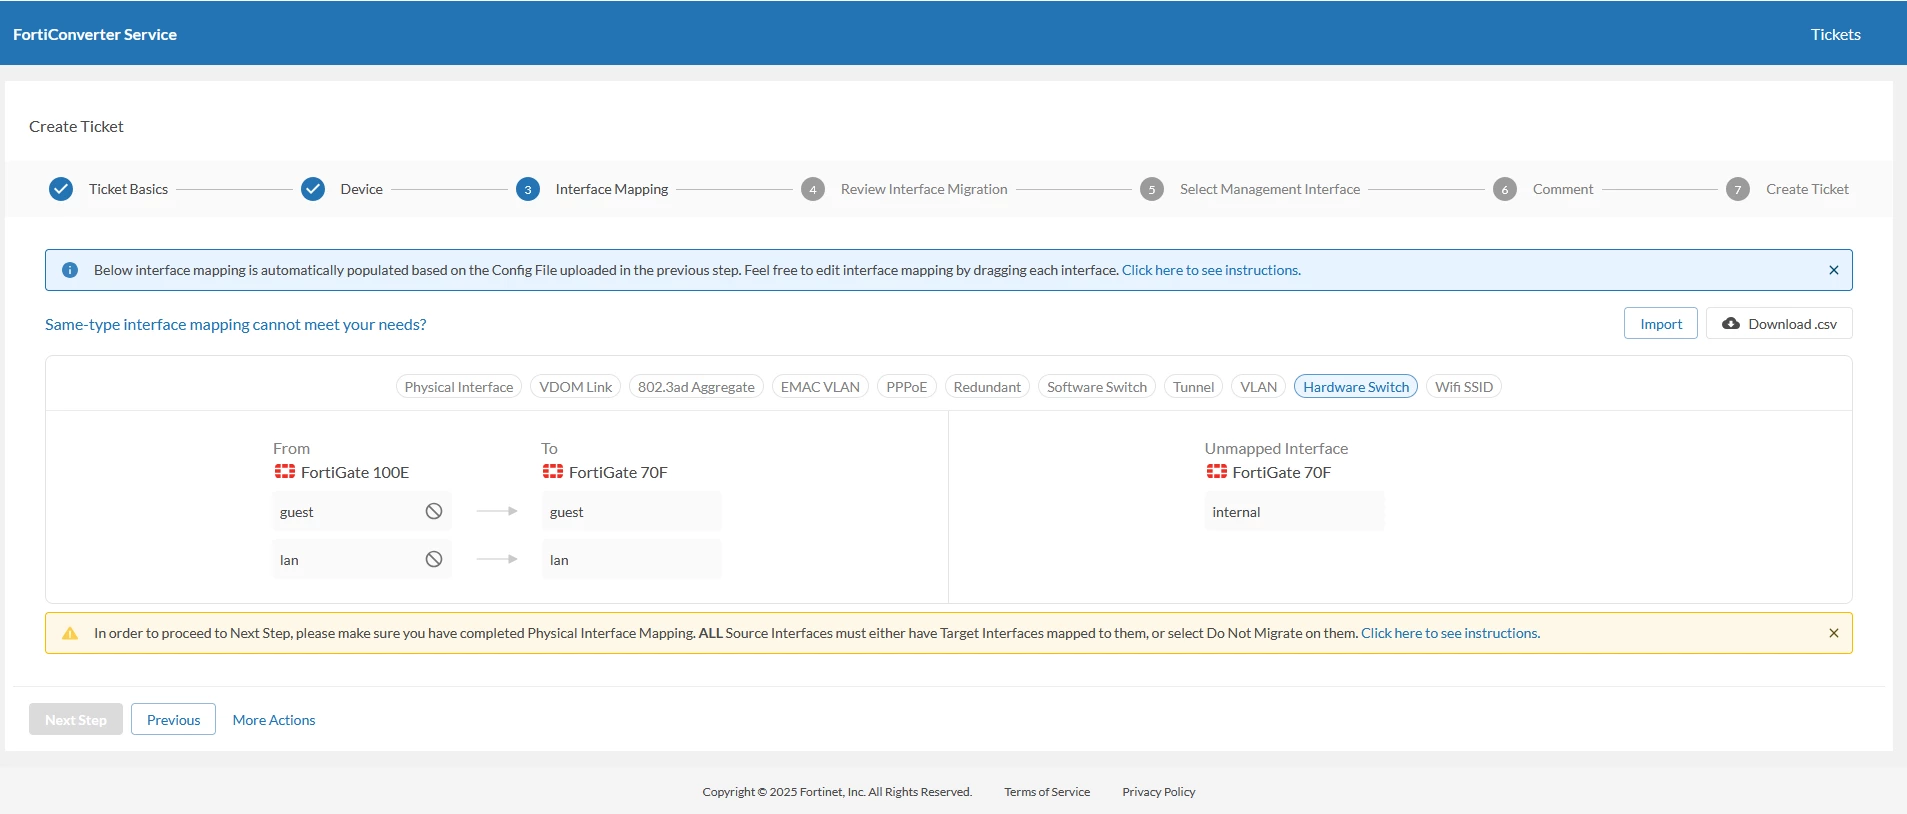Click Comment step label
Viewport: 1907px width, 814px height.
[x=1563, y=189]
